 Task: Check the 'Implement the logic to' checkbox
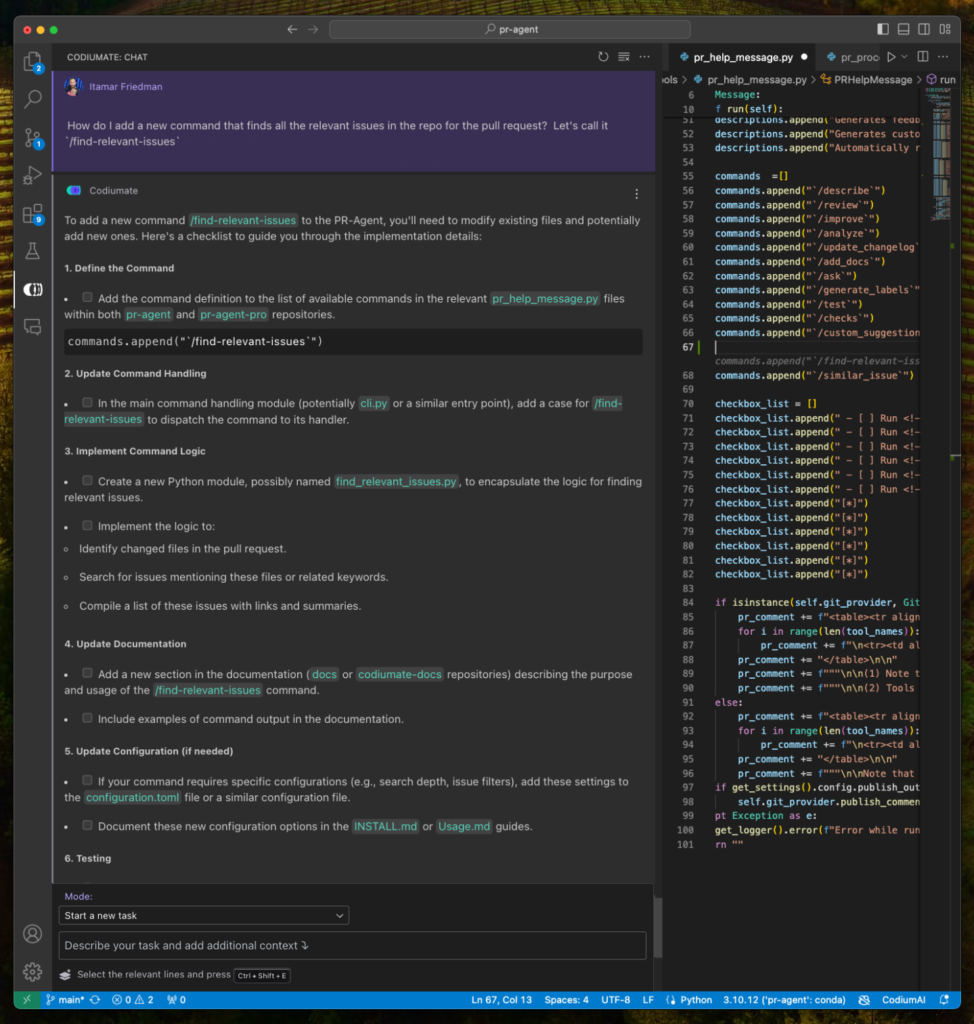[87, 525]
